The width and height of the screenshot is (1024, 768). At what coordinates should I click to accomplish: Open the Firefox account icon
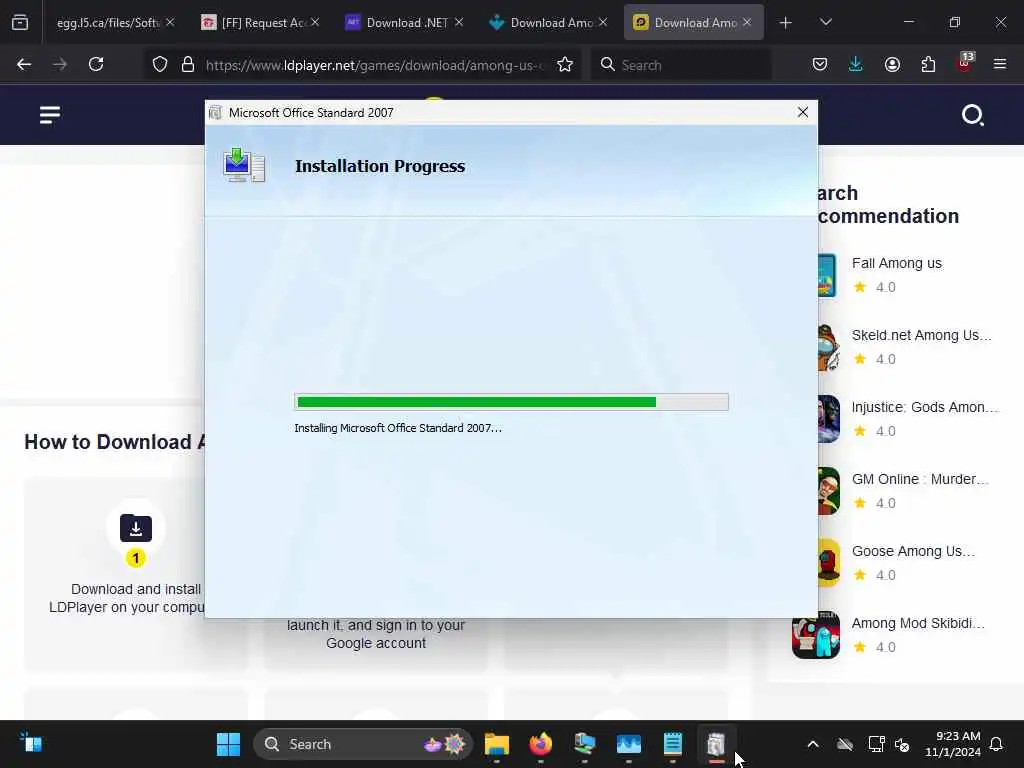click(892, 65)
